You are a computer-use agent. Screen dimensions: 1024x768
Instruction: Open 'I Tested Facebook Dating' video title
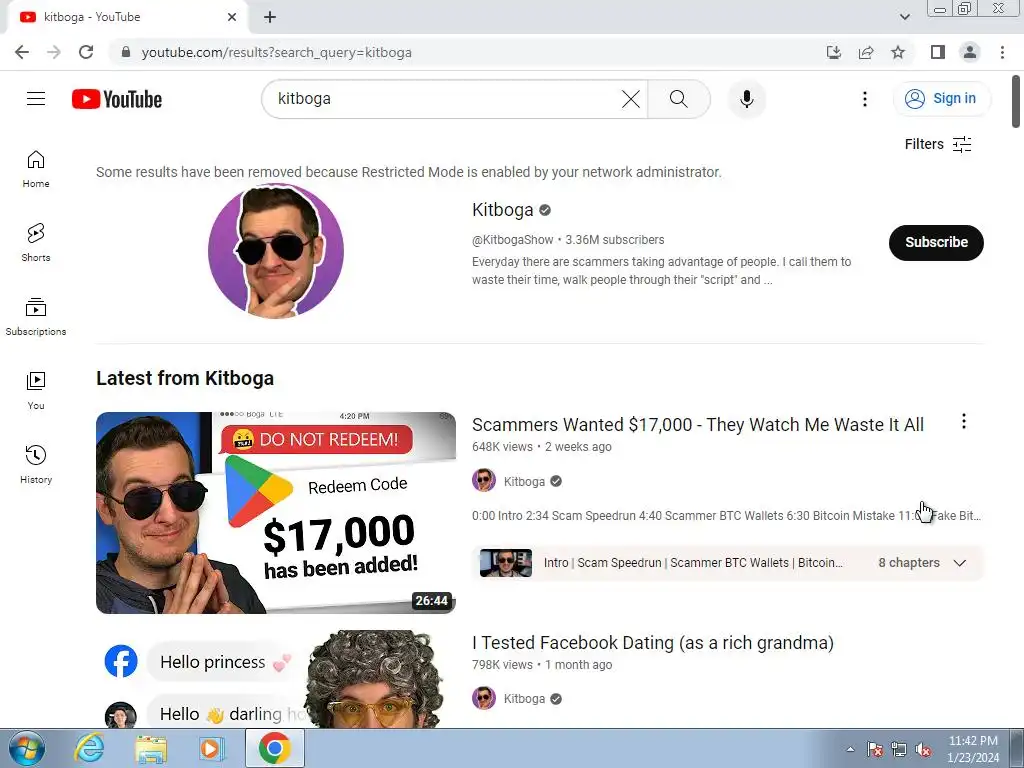652,643
